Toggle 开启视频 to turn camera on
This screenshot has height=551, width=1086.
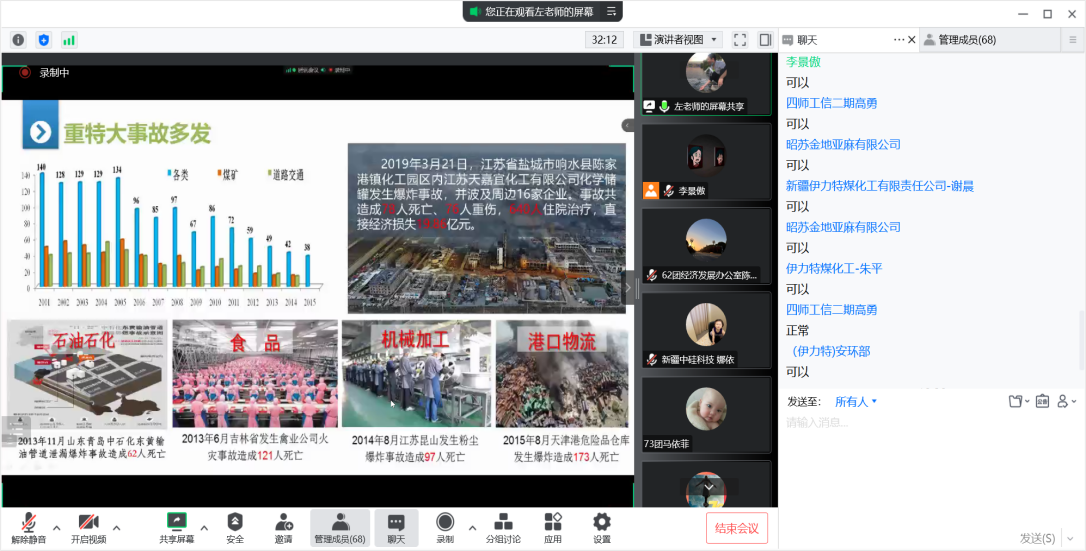pyautogui.click(x=88, y=522)
